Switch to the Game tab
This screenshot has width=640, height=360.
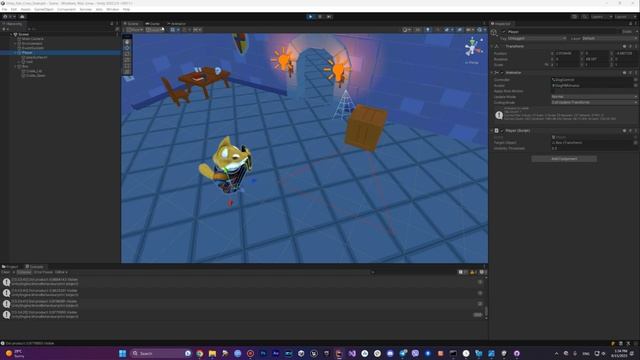[x=153, y=24]
